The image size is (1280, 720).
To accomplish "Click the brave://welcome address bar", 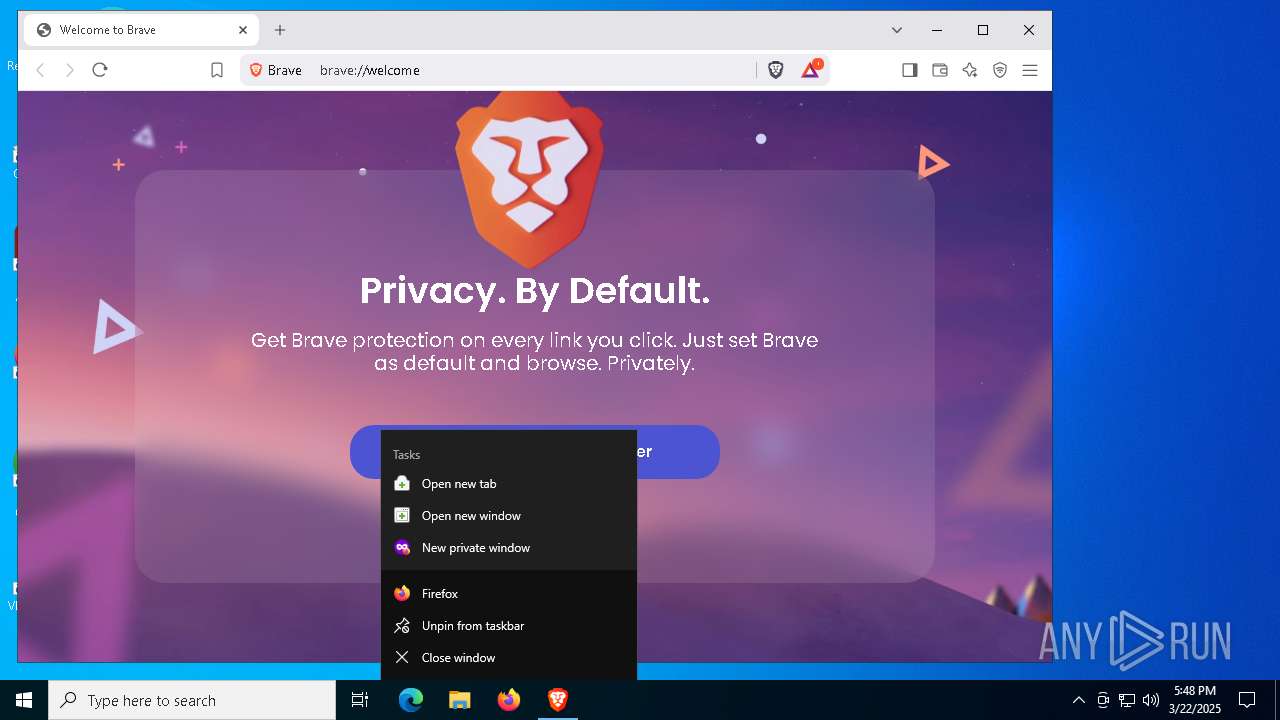I will point(535,70).
